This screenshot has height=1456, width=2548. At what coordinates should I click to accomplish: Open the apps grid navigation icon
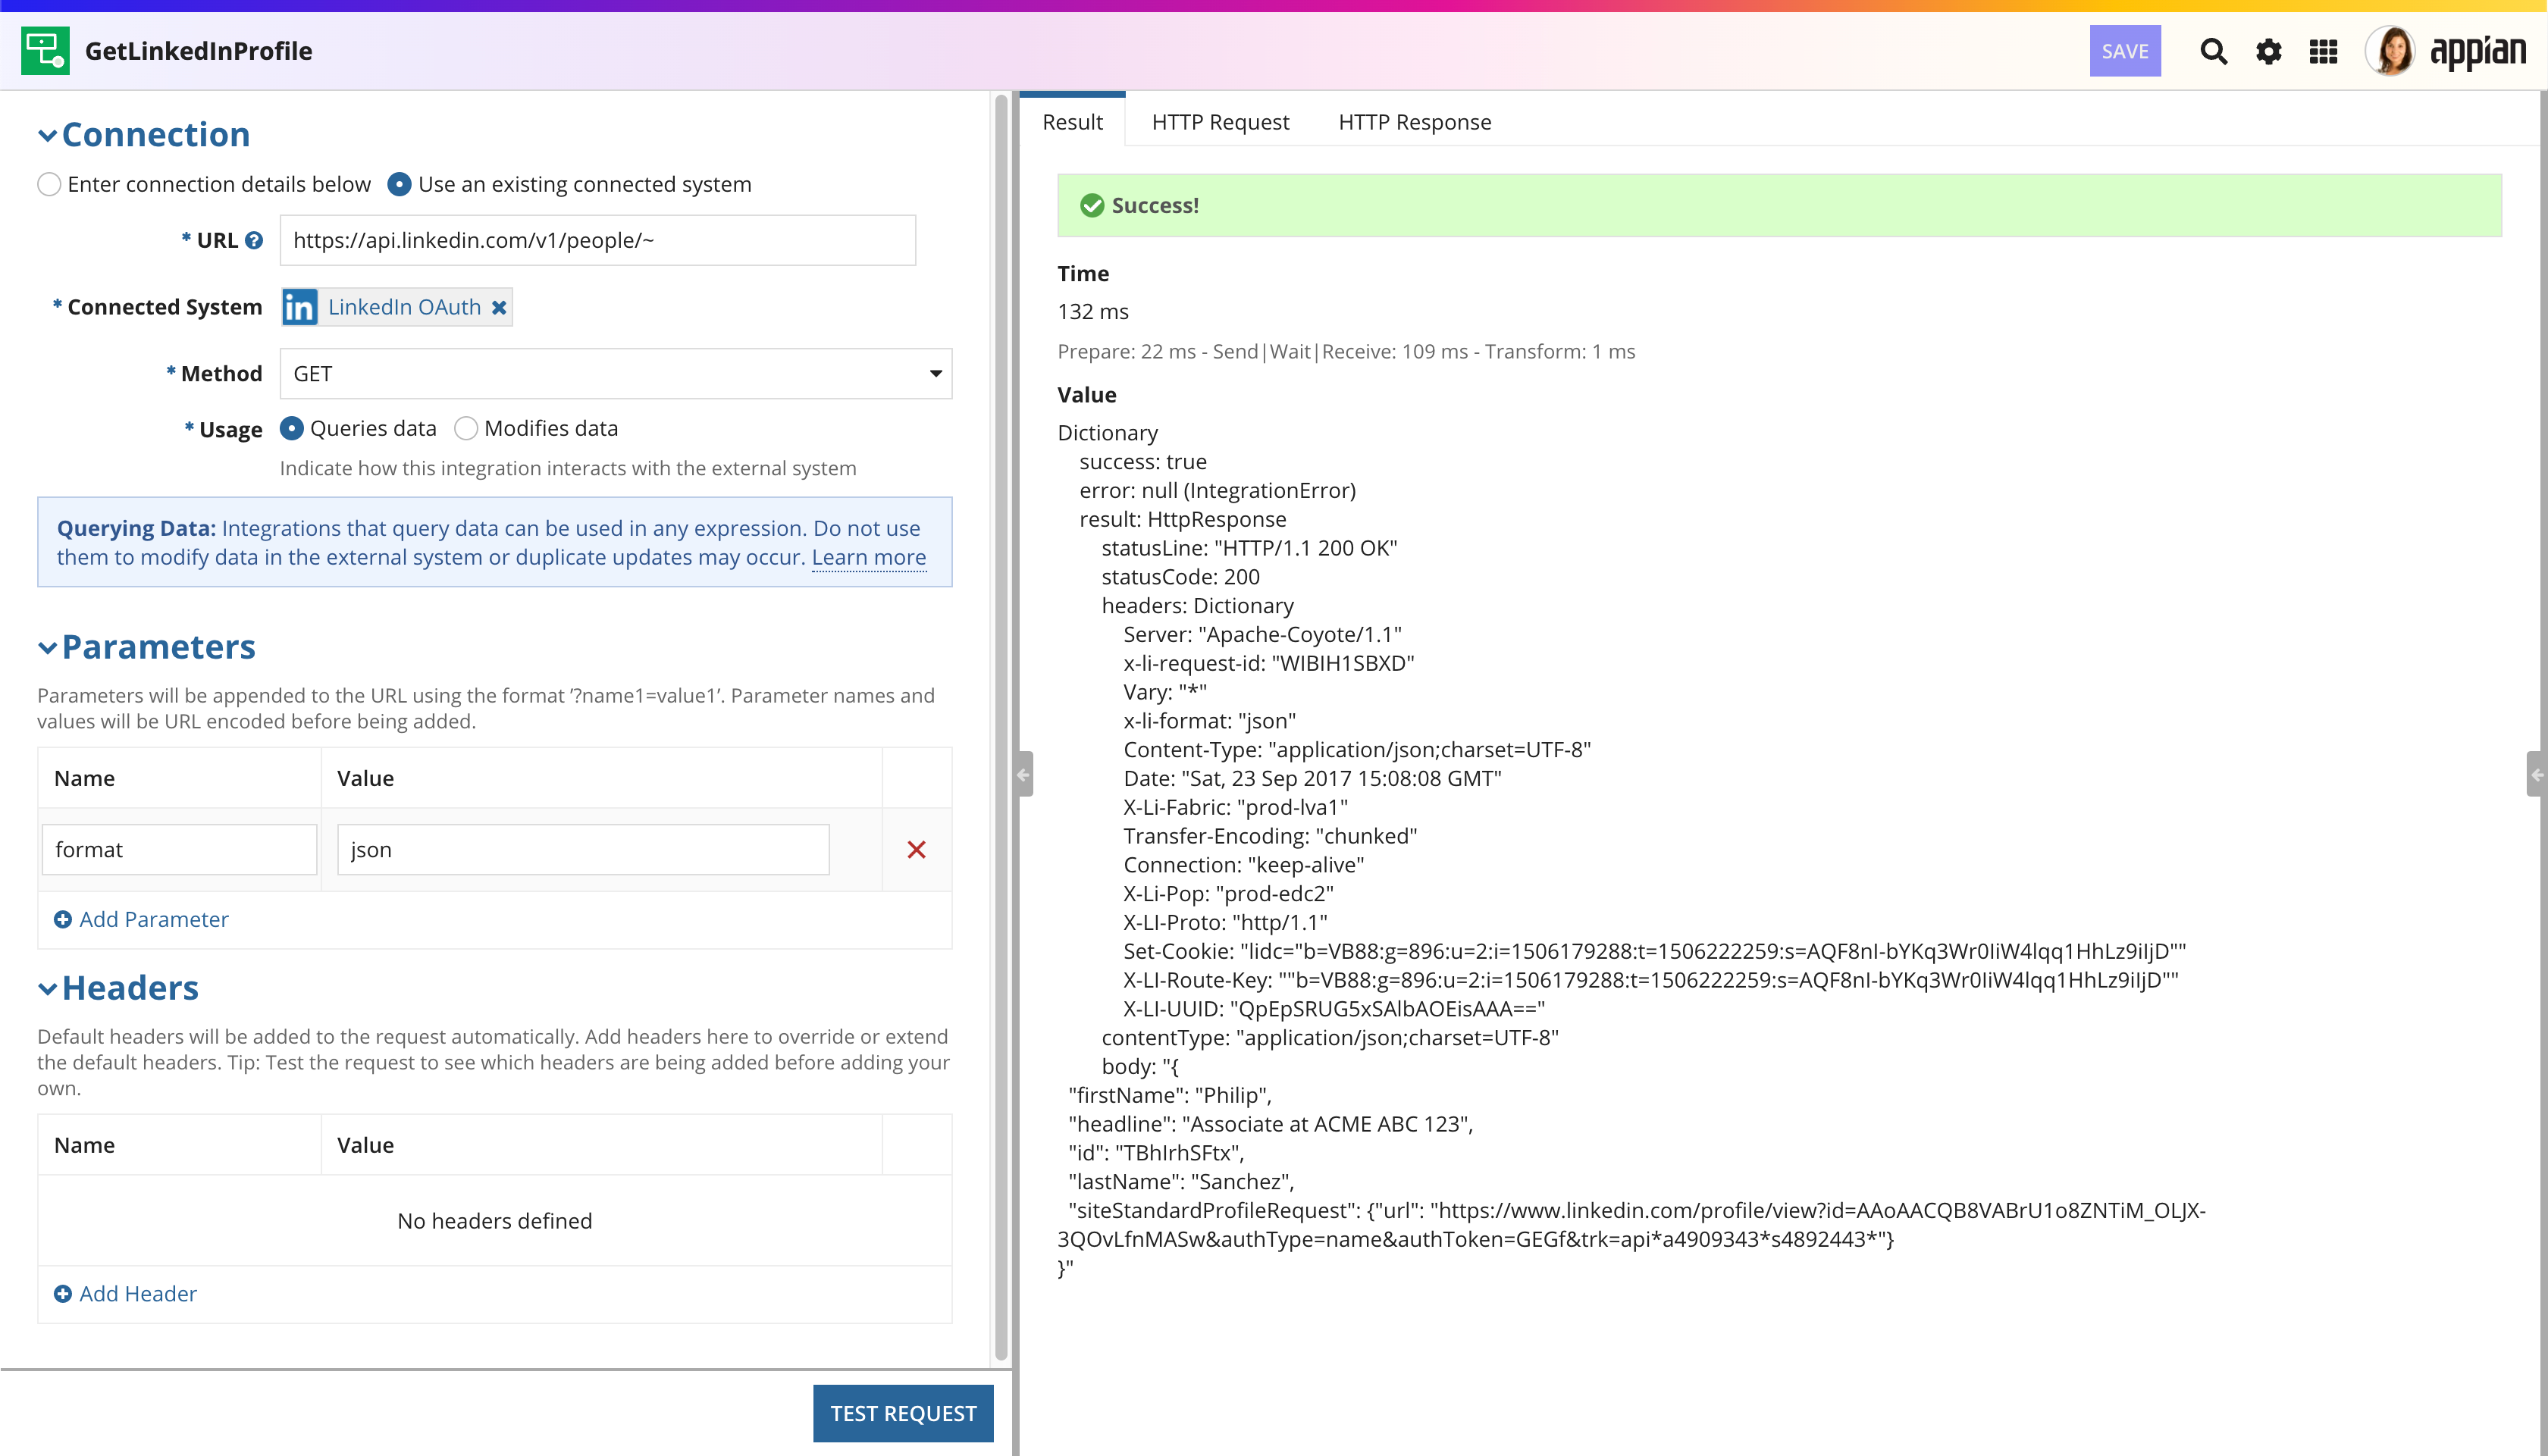(2323, 51)
